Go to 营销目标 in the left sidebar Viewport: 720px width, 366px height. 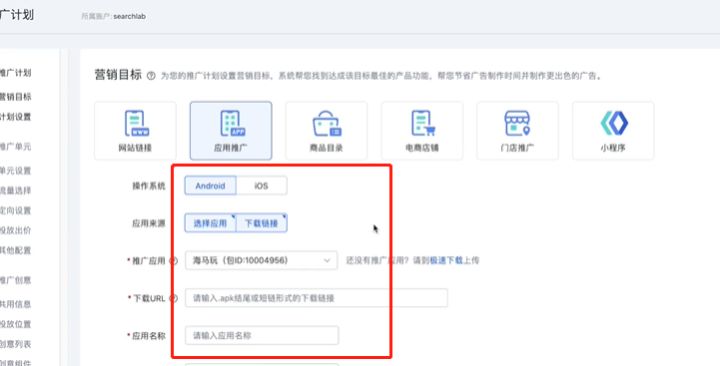15,96
